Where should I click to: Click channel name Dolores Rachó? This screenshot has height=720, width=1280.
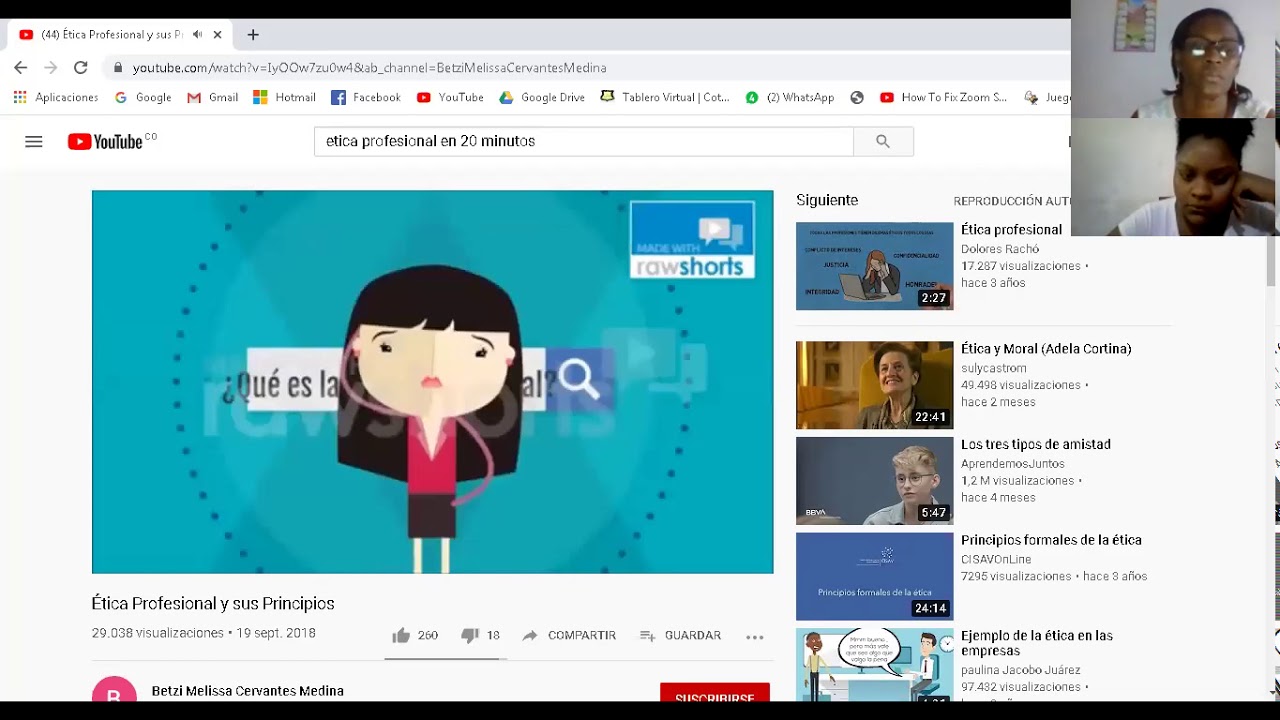coord(1000,249)
